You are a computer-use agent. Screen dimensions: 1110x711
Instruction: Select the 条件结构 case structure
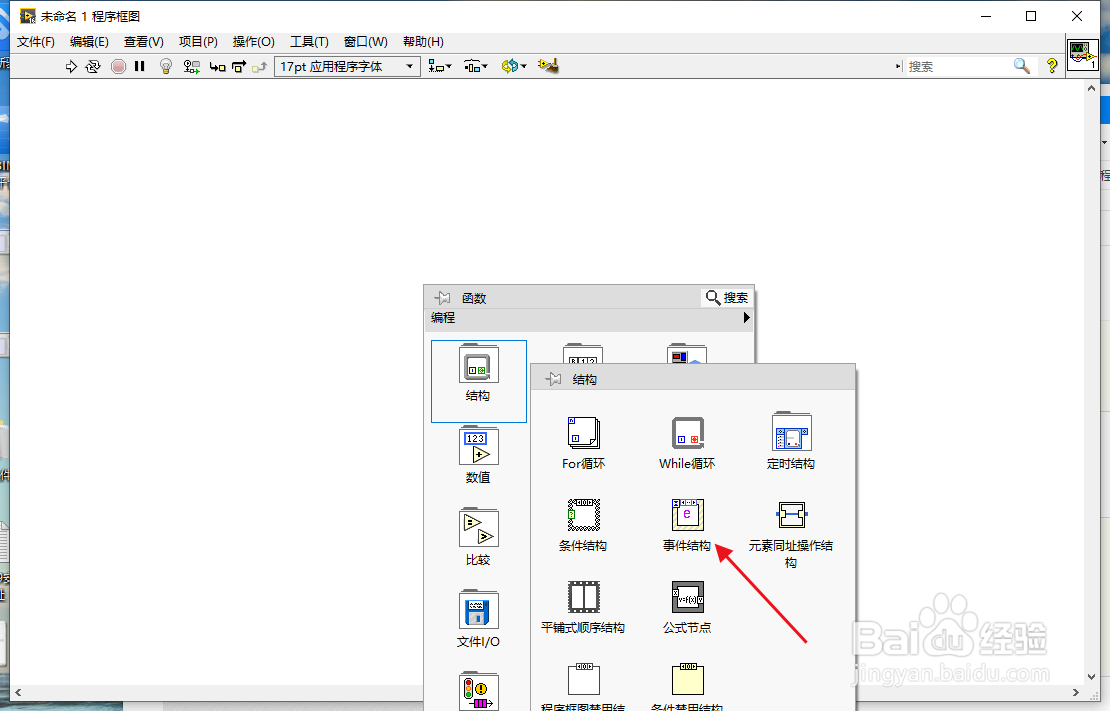tap(583, 525)
